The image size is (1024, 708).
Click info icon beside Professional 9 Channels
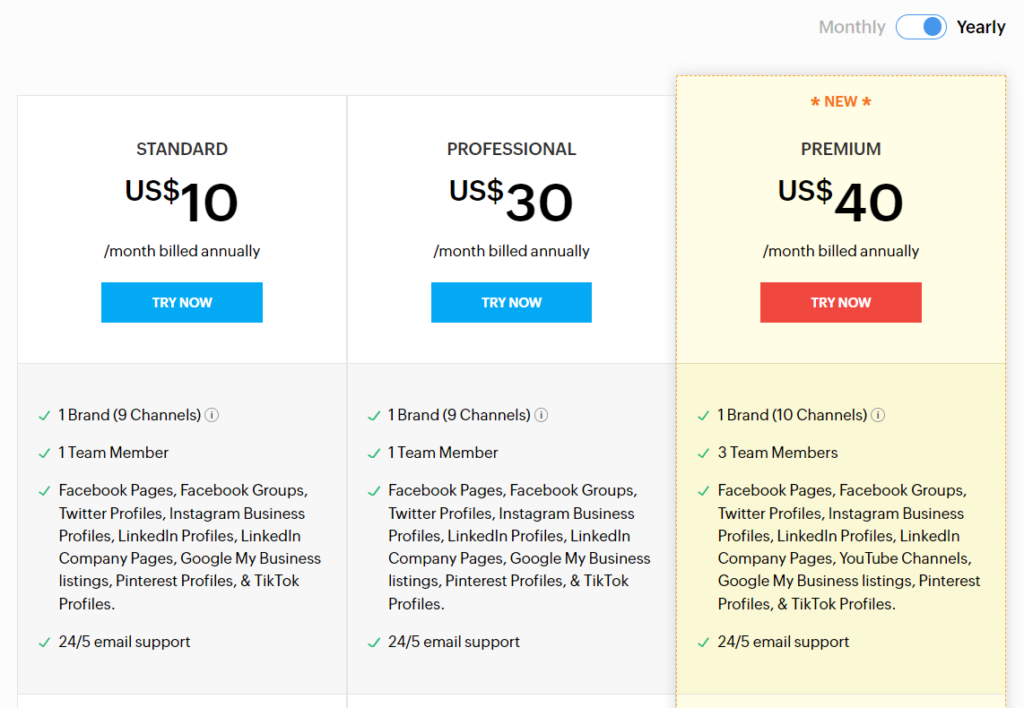point(541,415)
